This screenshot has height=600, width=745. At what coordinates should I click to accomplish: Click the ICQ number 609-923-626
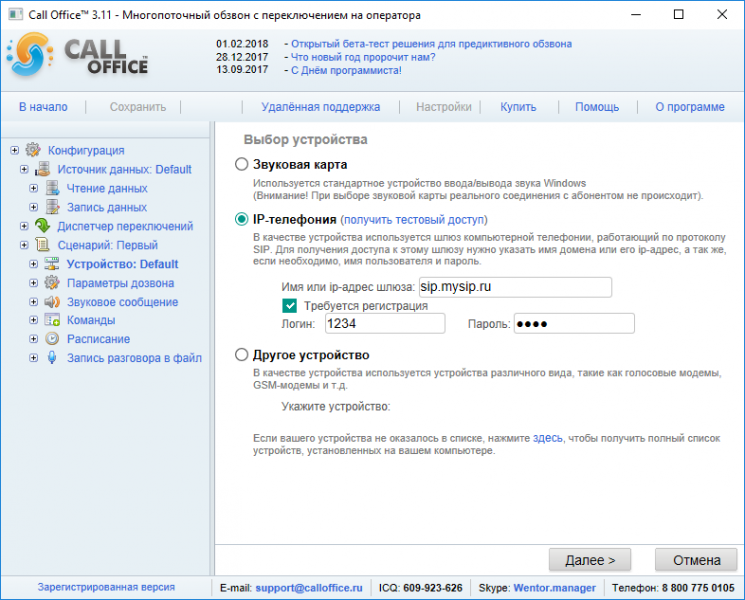[x=432, y=588]
